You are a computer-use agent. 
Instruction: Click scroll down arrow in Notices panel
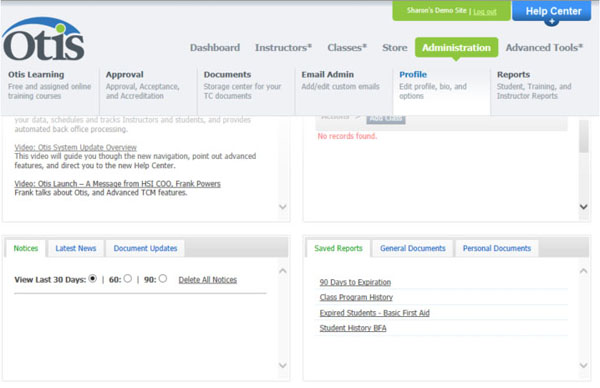point(282,365)
